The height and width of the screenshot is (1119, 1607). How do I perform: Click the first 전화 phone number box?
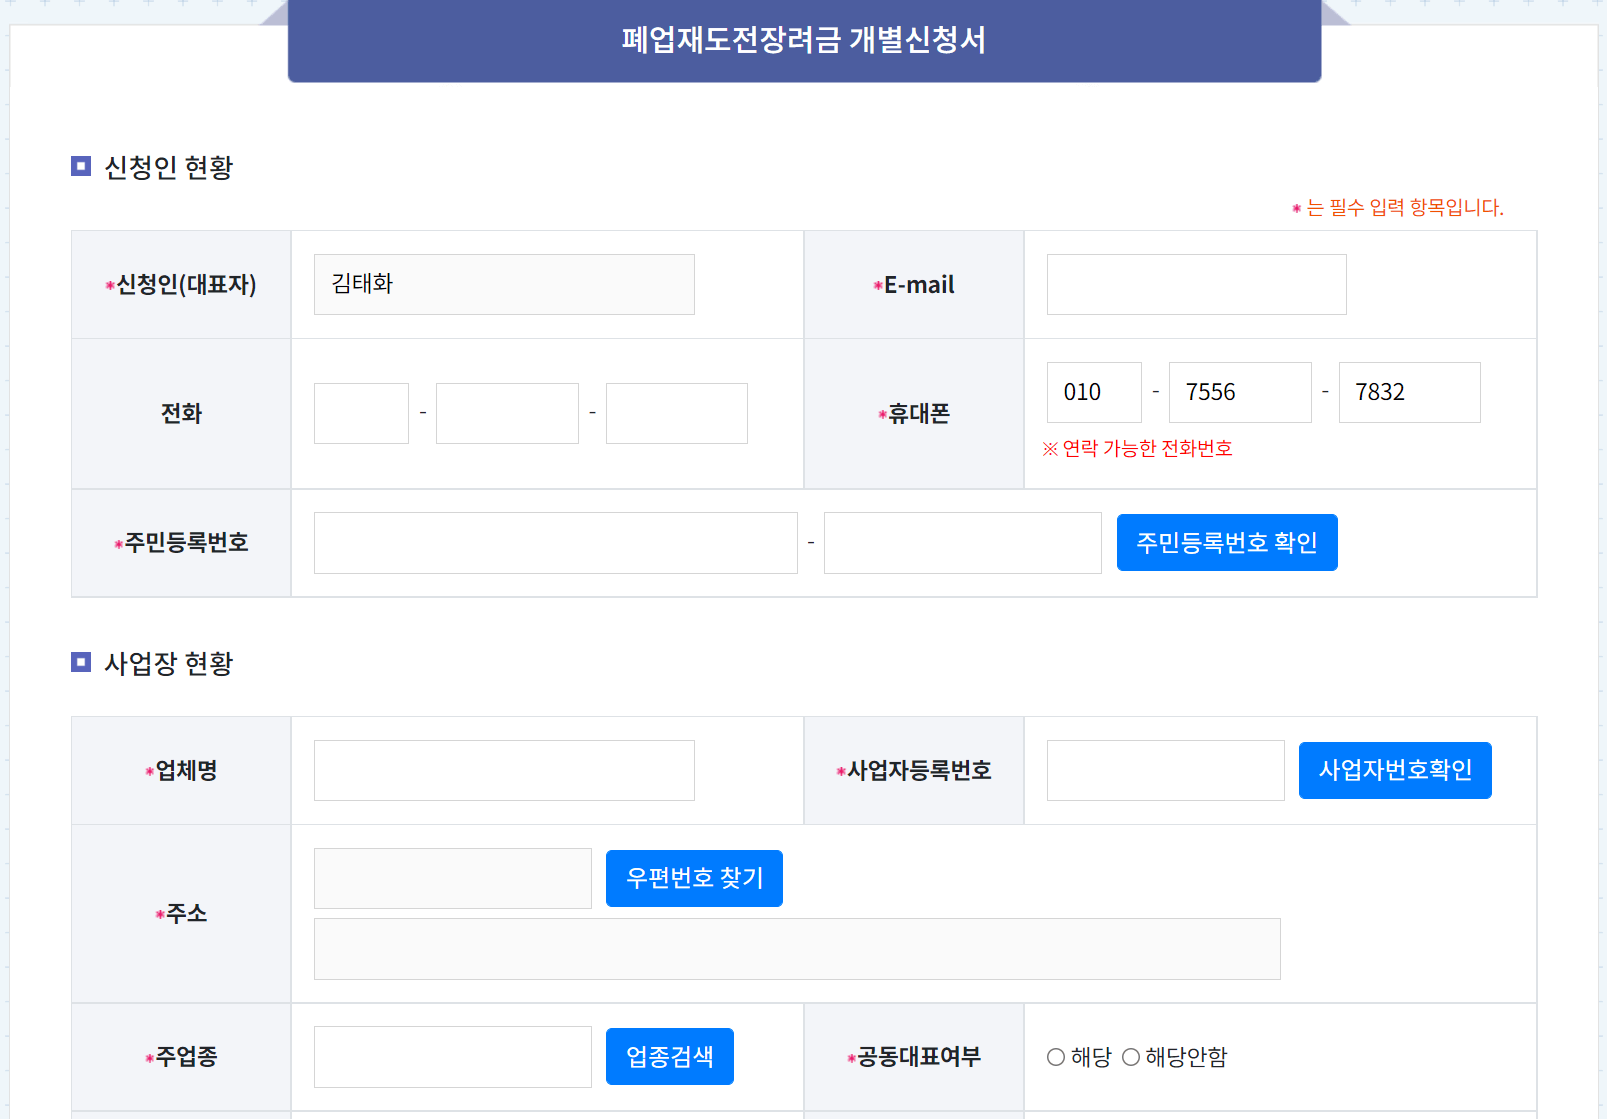point(360,413)
